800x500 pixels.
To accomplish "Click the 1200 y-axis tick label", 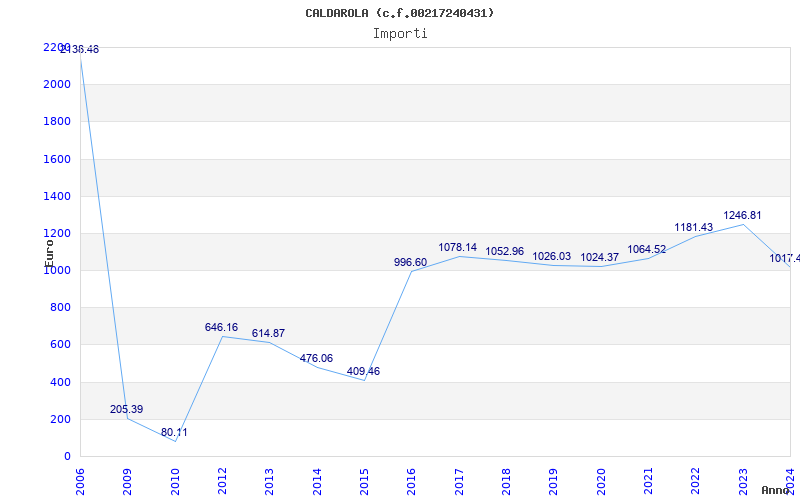I will coord(57,234).
